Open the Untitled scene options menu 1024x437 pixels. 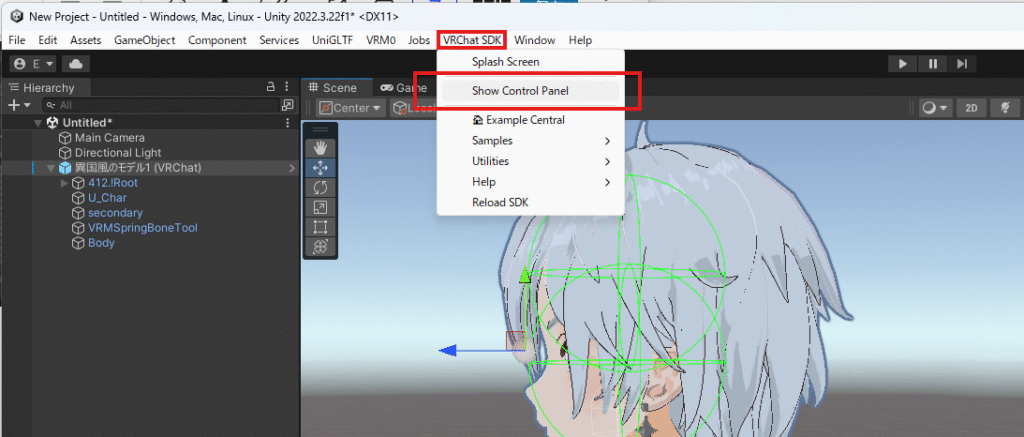pyautogui.click(x=288, y=123)
